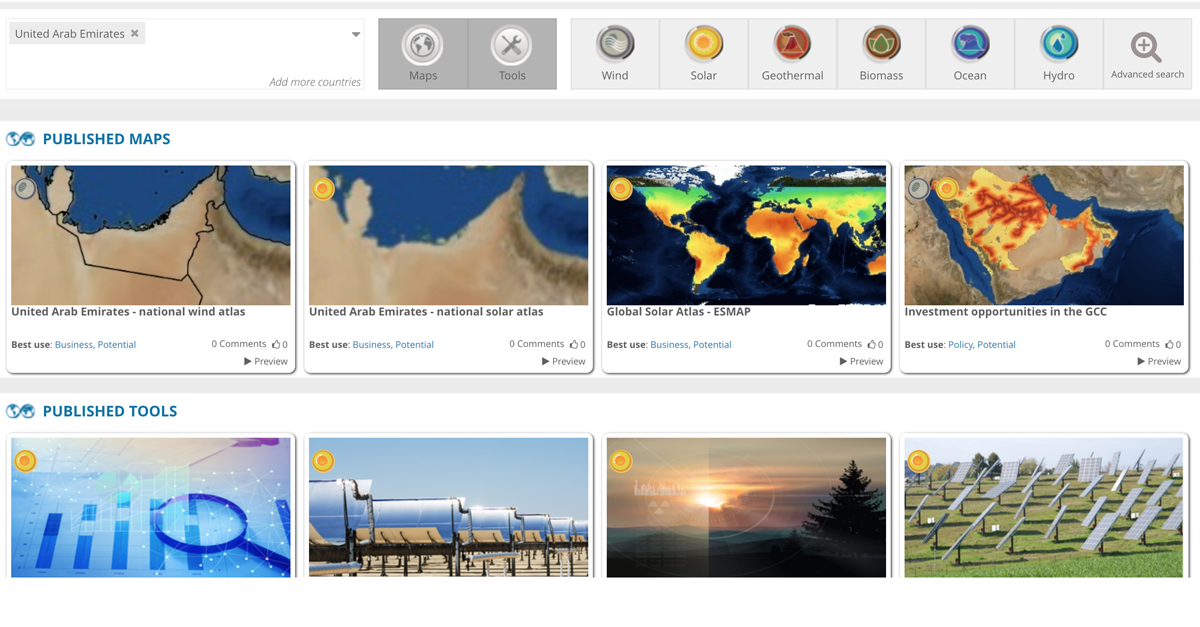The height and width of the screenshot is (627, 1200).
Task: Open the GCC investment opportunities map thumbnail
Action: tap(1044, 235)
